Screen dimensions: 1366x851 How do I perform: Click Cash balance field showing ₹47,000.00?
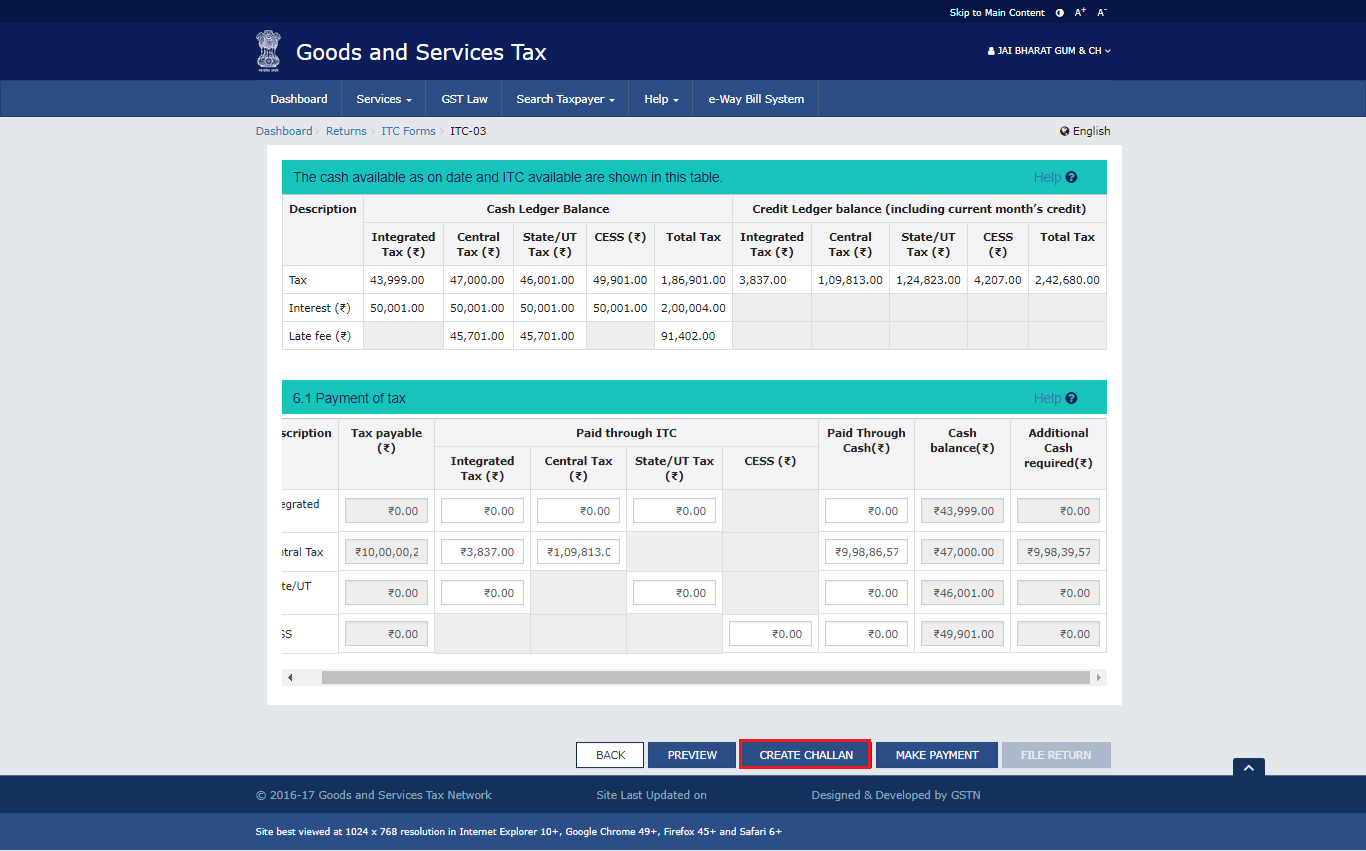(x=962, y=552)
